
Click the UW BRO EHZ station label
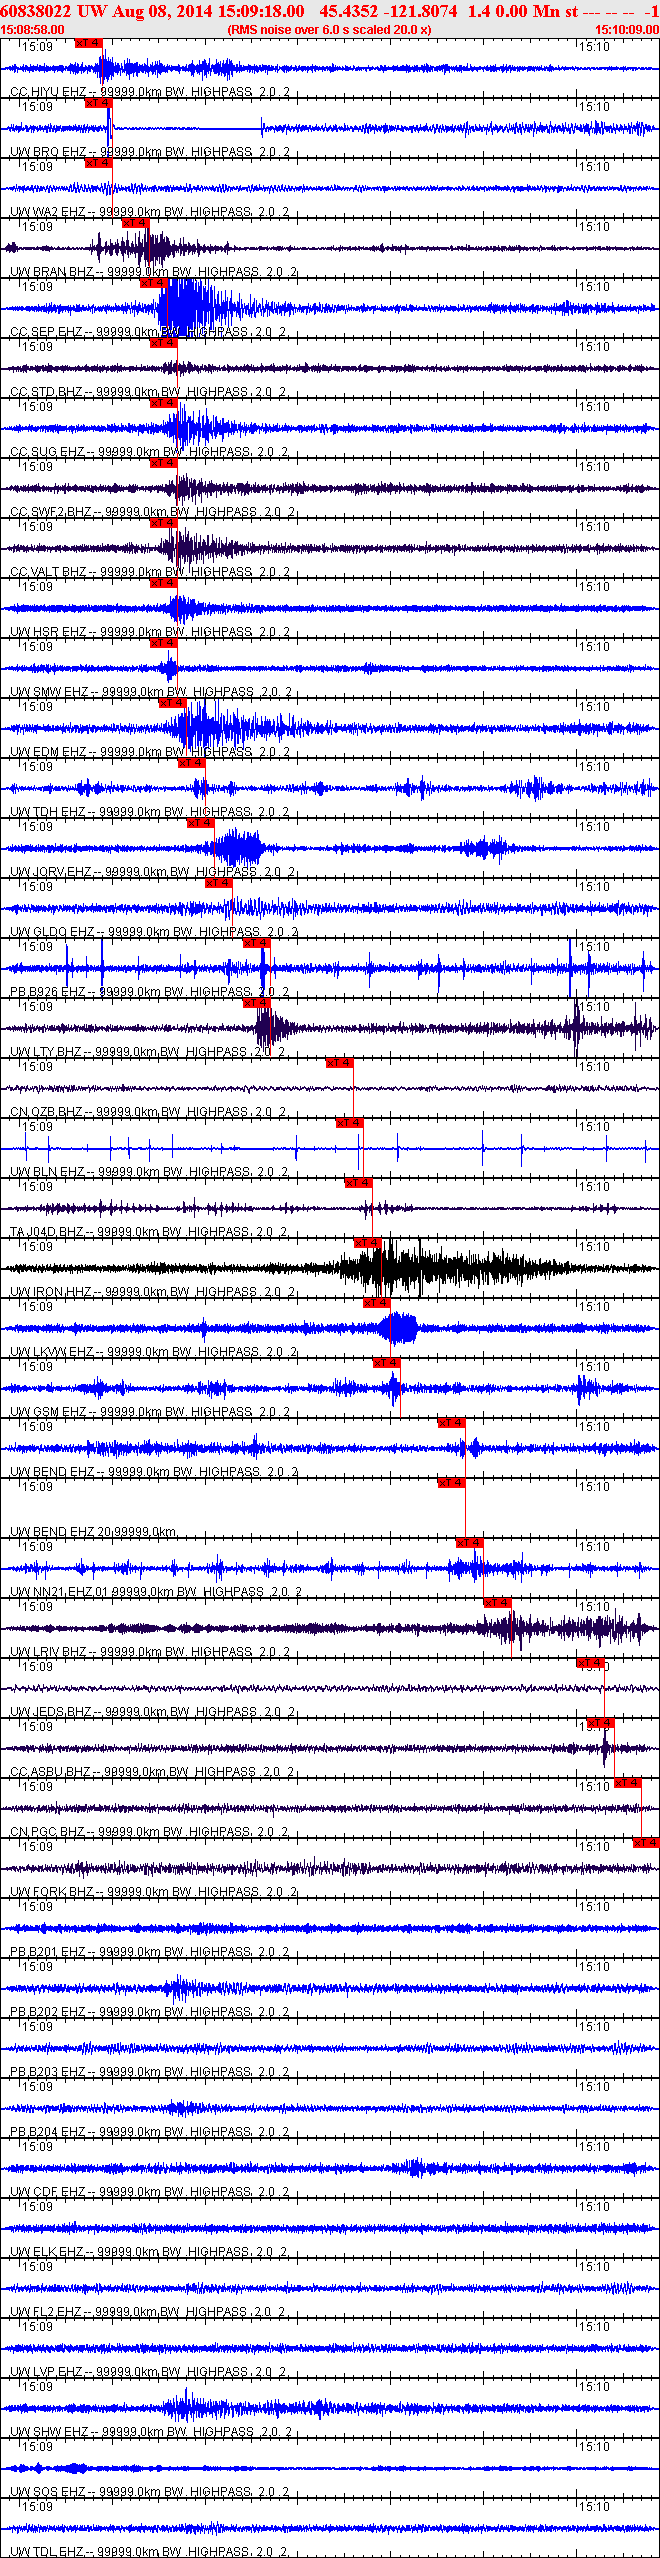click(150, 152)
